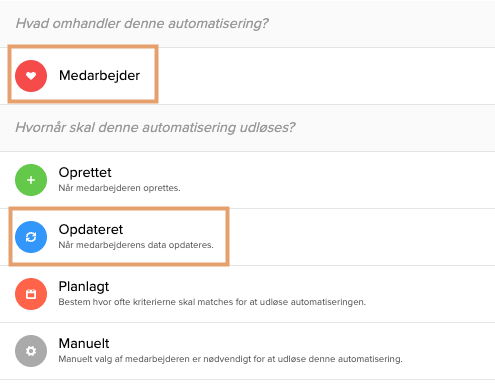Click 'Når medarbejderen oprettes.' description
This screenshot has width=495, height=386.
(119, 188)
